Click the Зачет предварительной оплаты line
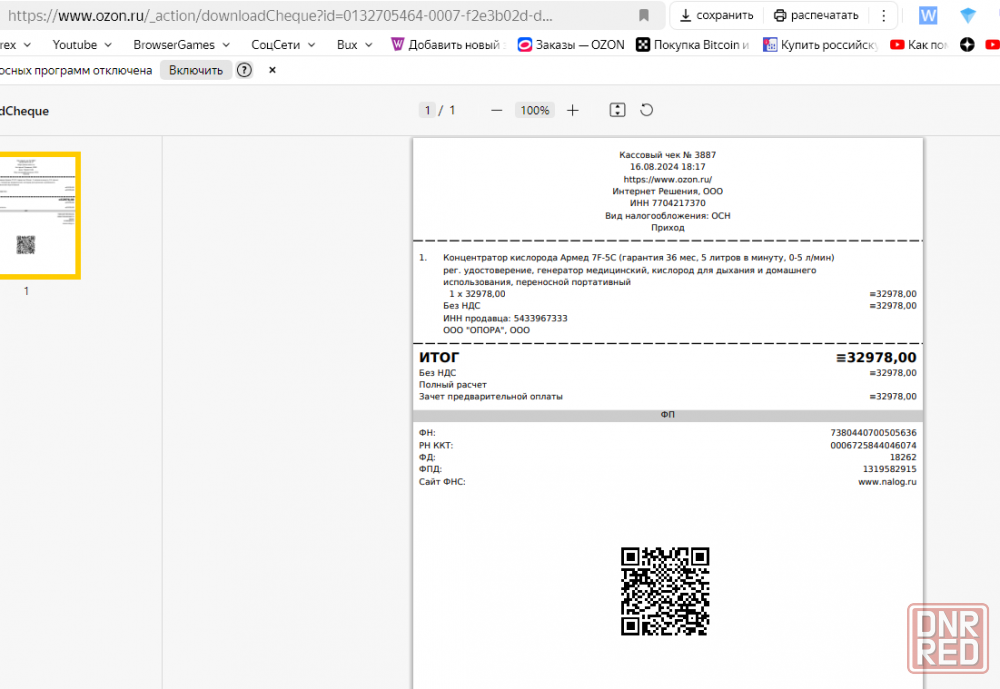The image size is (1000, 689). (490, 396)
